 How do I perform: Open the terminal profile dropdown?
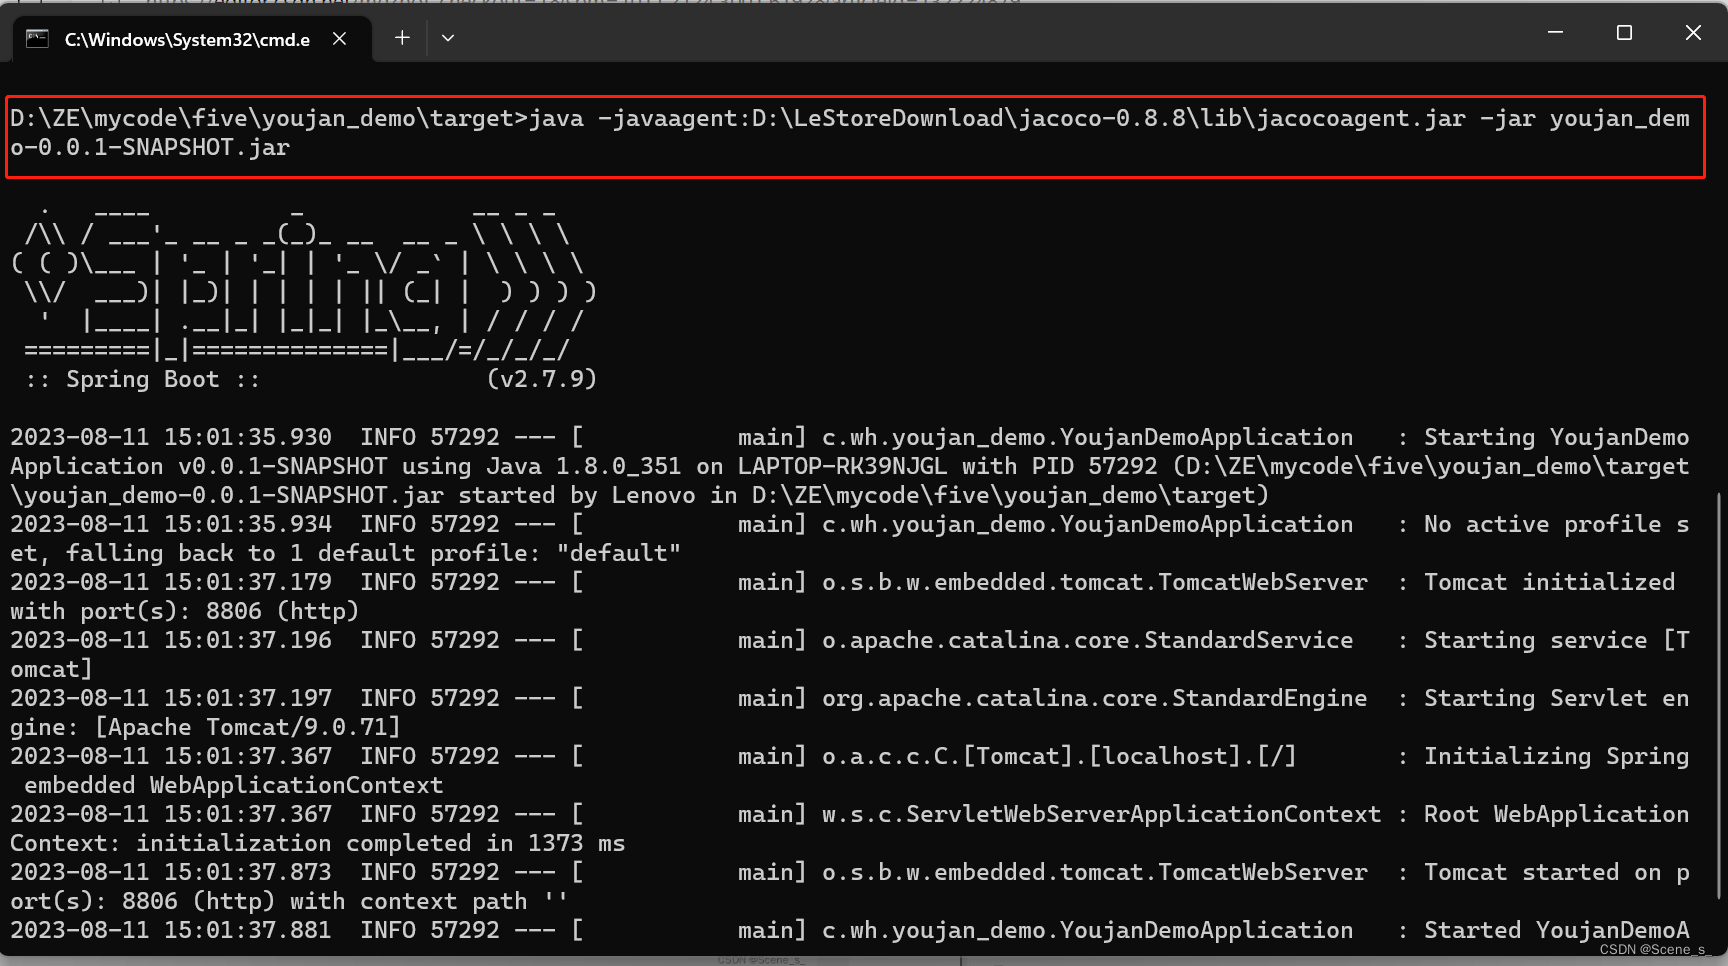(x=447, y=37)
